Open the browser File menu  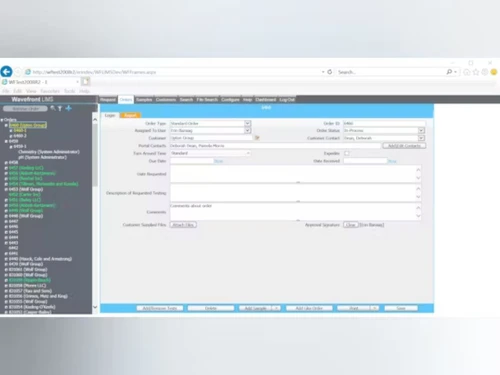click(6, 91)
